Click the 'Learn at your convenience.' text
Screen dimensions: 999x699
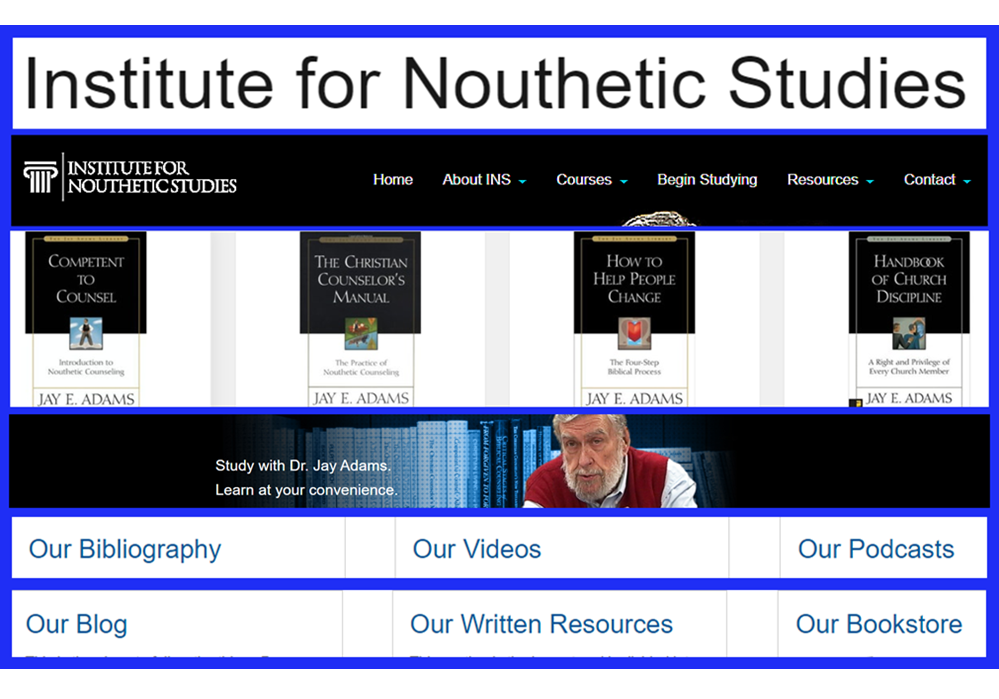(x=306, y=490)
